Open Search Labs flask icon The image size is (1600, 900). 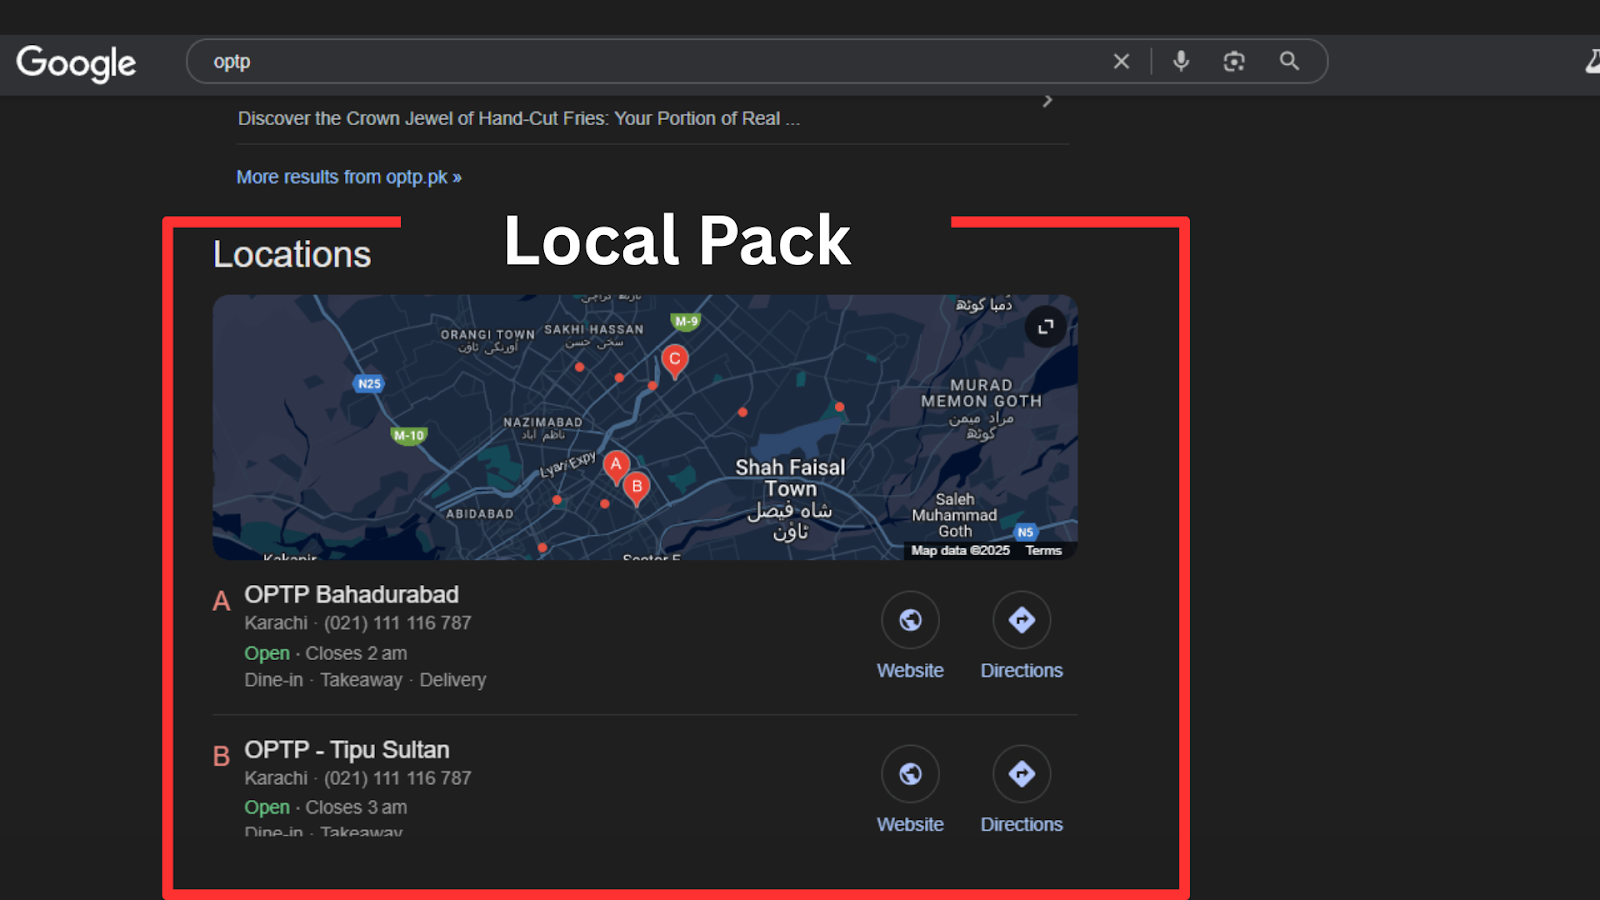pyautogui.click(x=1592, y=62)
